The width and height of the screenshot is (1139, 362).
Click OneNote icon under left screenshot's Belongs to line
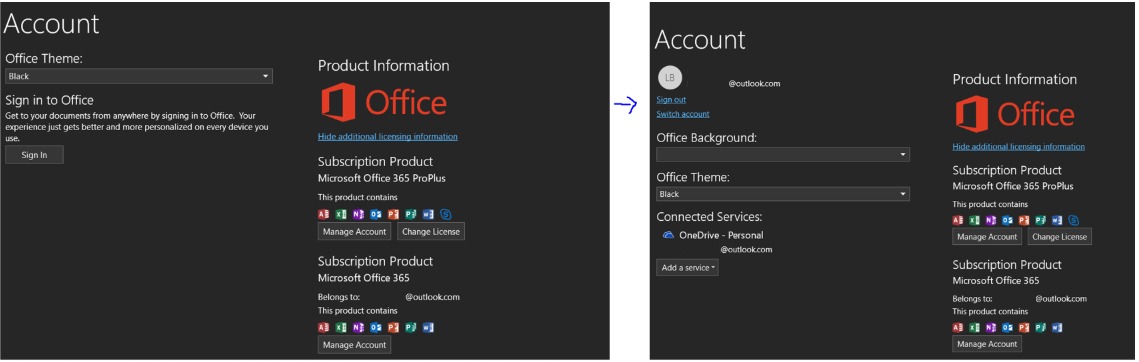pos(358,328)
